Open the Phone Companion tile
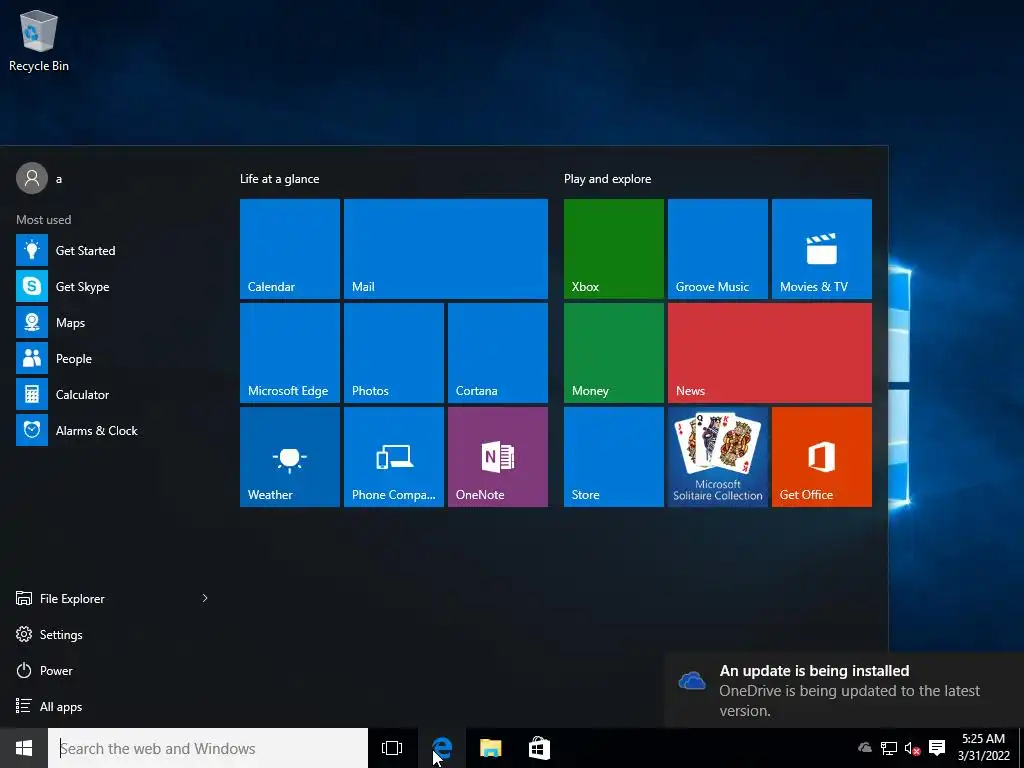The image size is (1024, 768). 394,456
